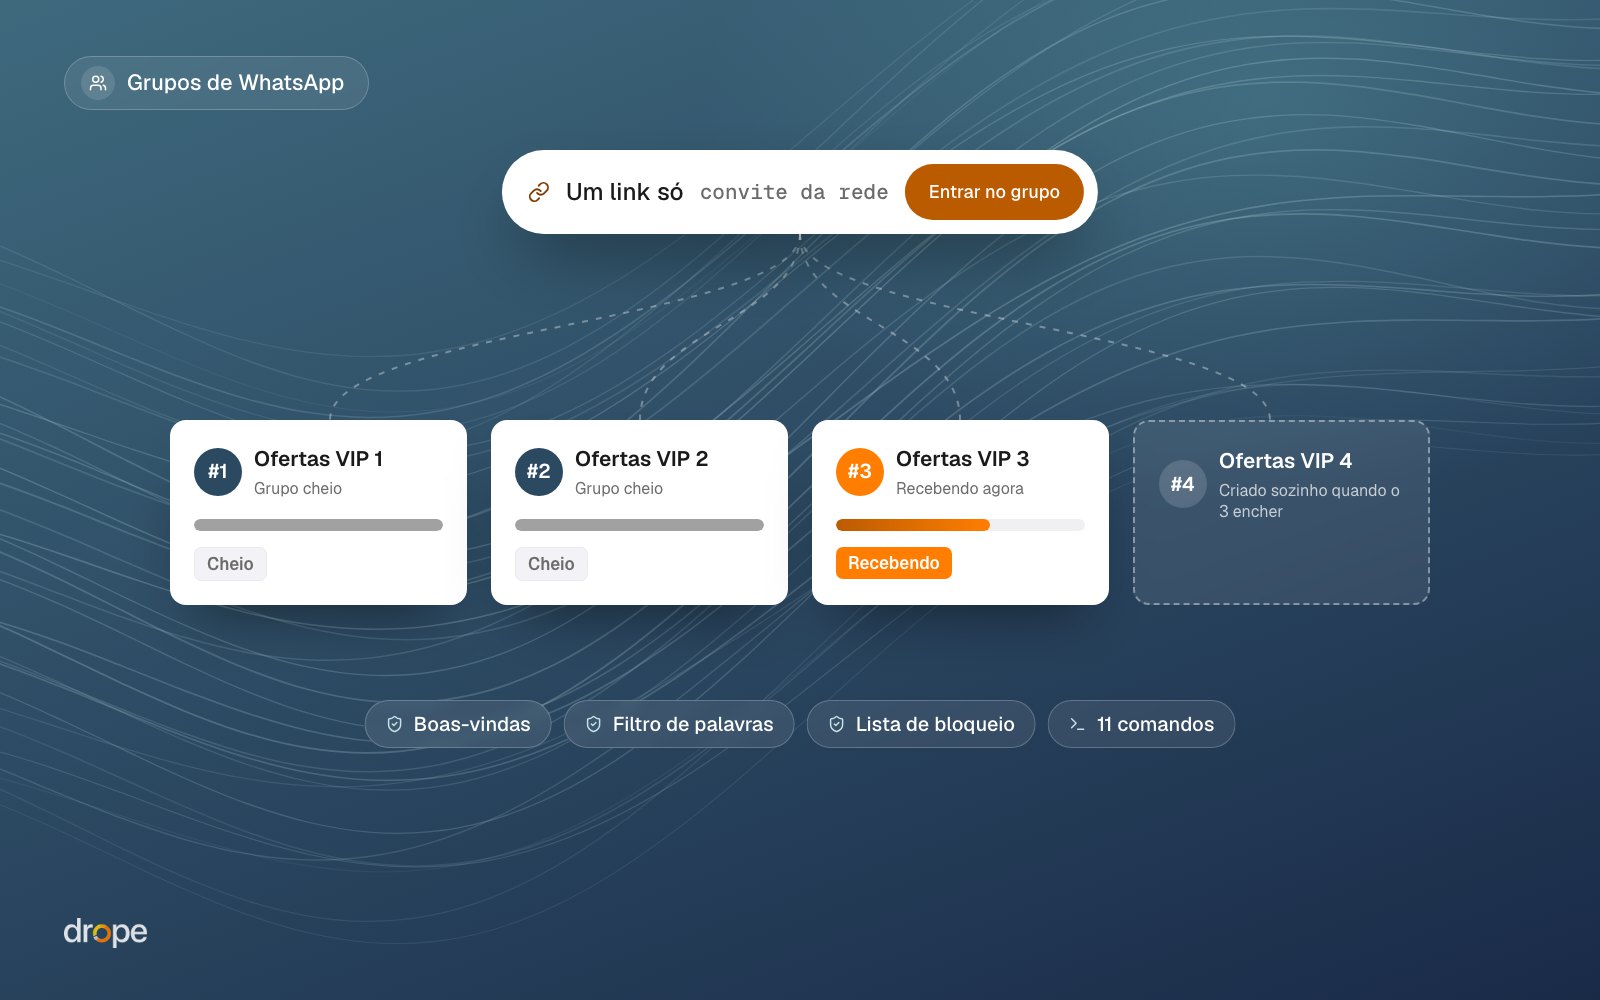The height and width of the screenshot is (1000, 1600).
Task: Click the Cheio tag on Ofertas VIP 2
Action: (x=551, y=564)
